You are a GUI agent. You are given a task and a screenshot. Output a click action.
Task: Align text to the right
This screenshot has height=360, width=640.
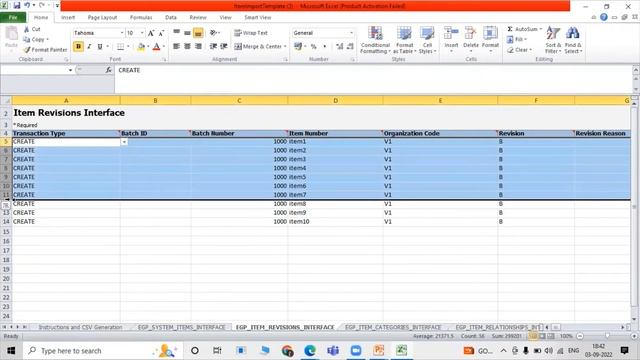click(x=198, y=47)
